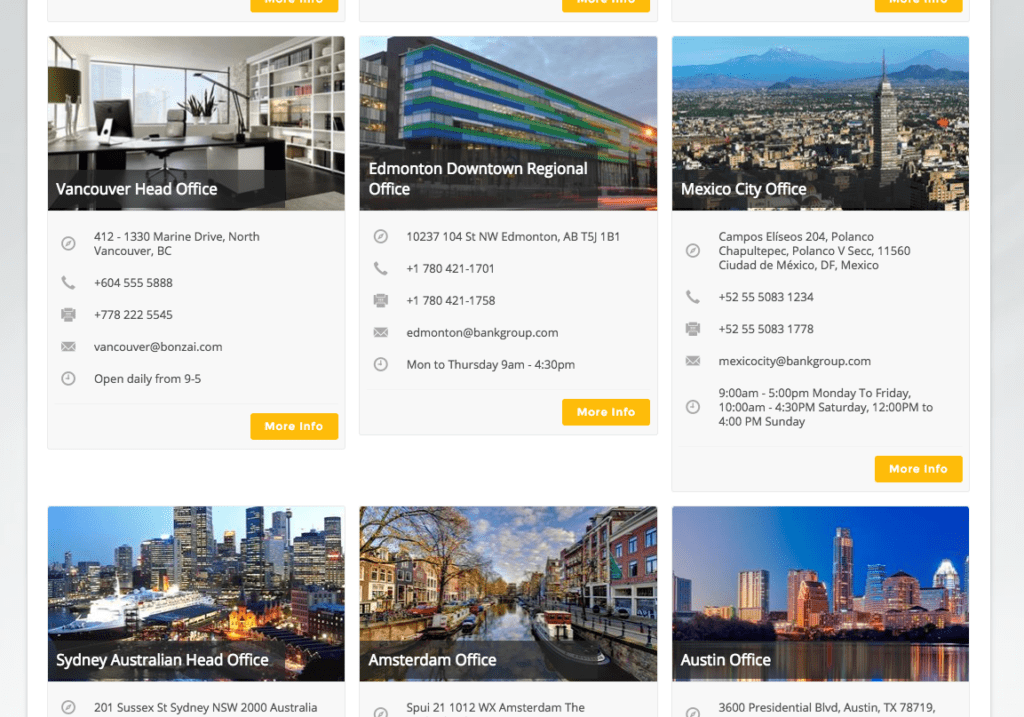The width and height of the screenshot is (1024, 717).
Task: Open More Info for Vancouver Head Office
Action: 294,426
